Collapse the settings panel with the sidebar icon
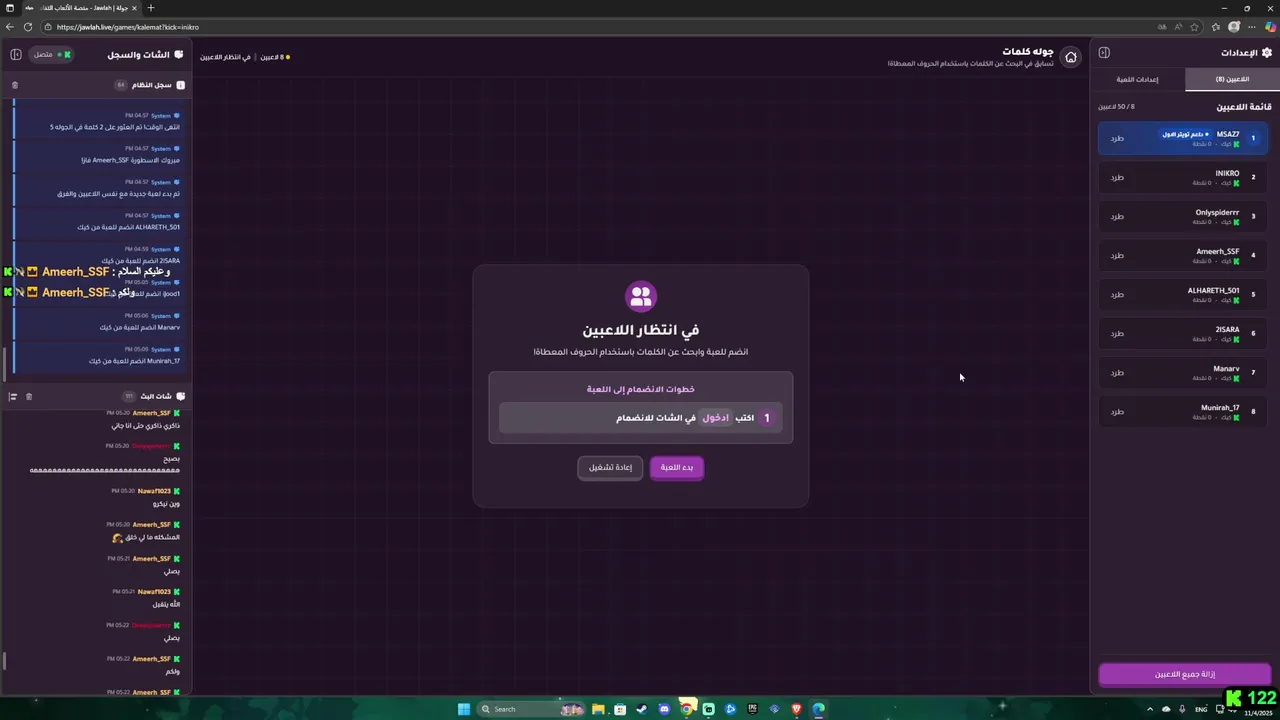The height and width of the screenshot is (720, 1280). tap(1104, 53)
